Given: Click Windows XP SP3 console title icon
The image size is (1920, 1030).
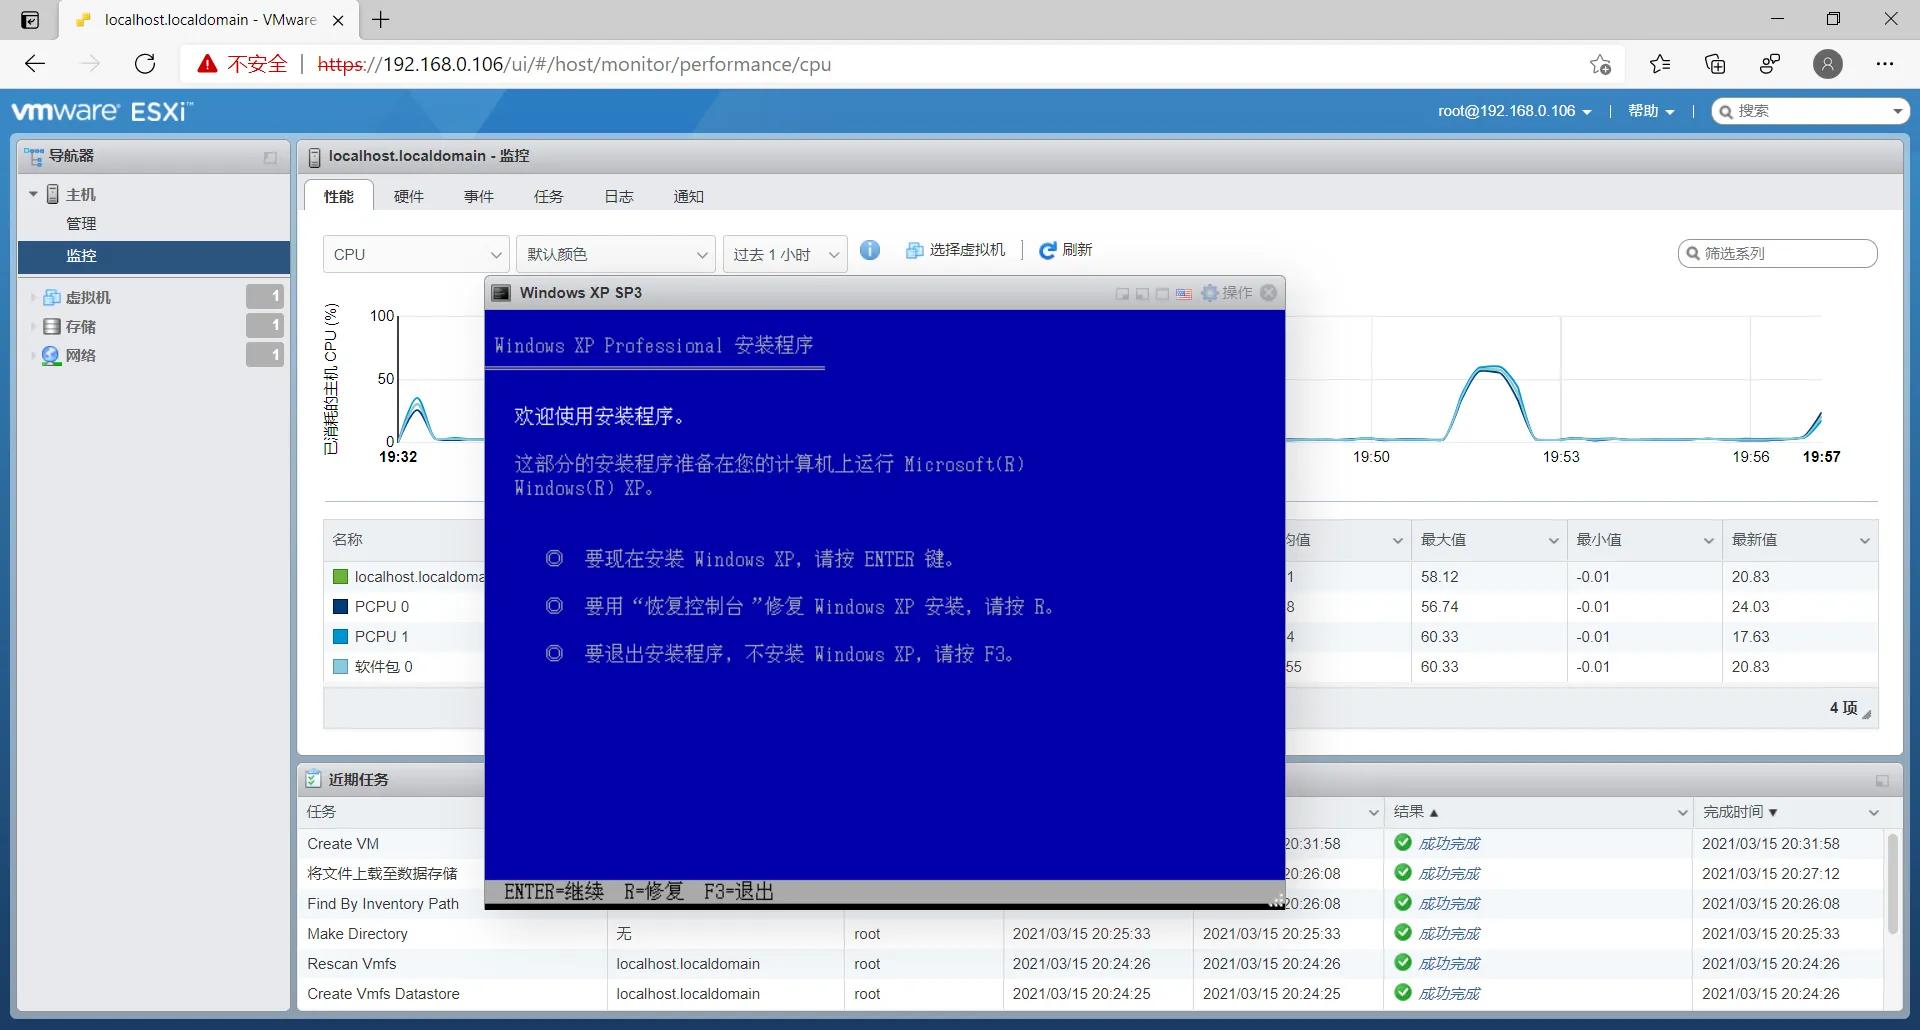Looking at the screenshot, I should click(501, 293).
